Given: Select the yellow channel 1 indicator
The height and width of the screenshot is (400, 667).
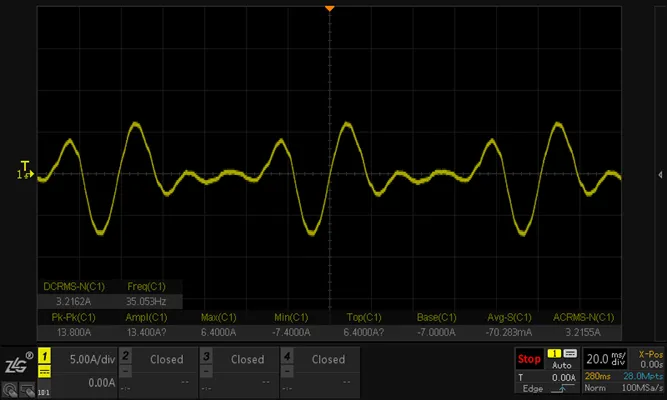Looking at the screenshot, I should [45, 356].
